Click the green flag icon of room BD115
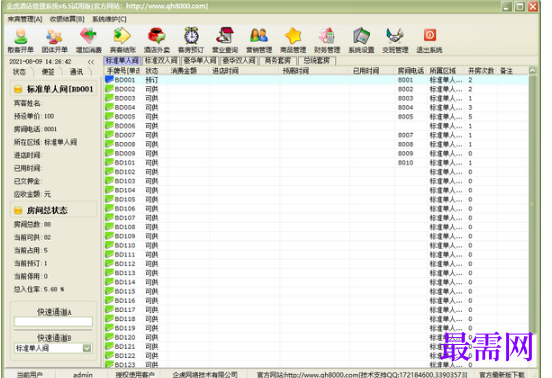 point(109,291)
